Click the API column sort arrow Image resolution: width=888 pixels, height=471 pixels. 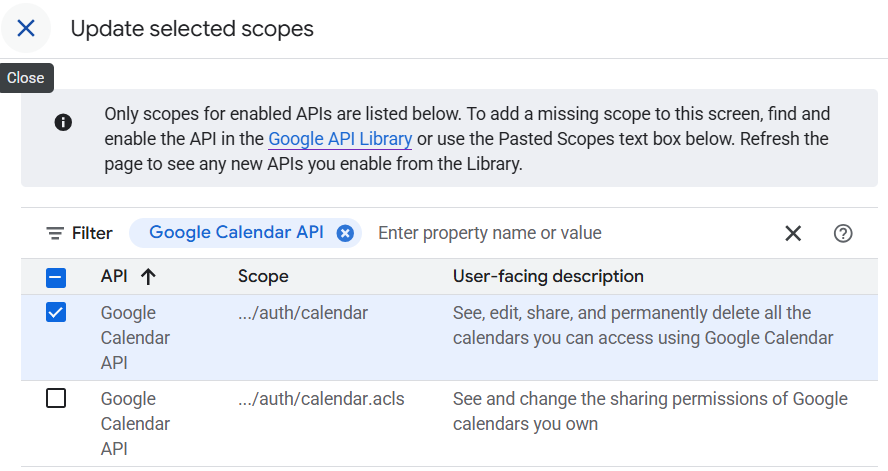(148, 277)
